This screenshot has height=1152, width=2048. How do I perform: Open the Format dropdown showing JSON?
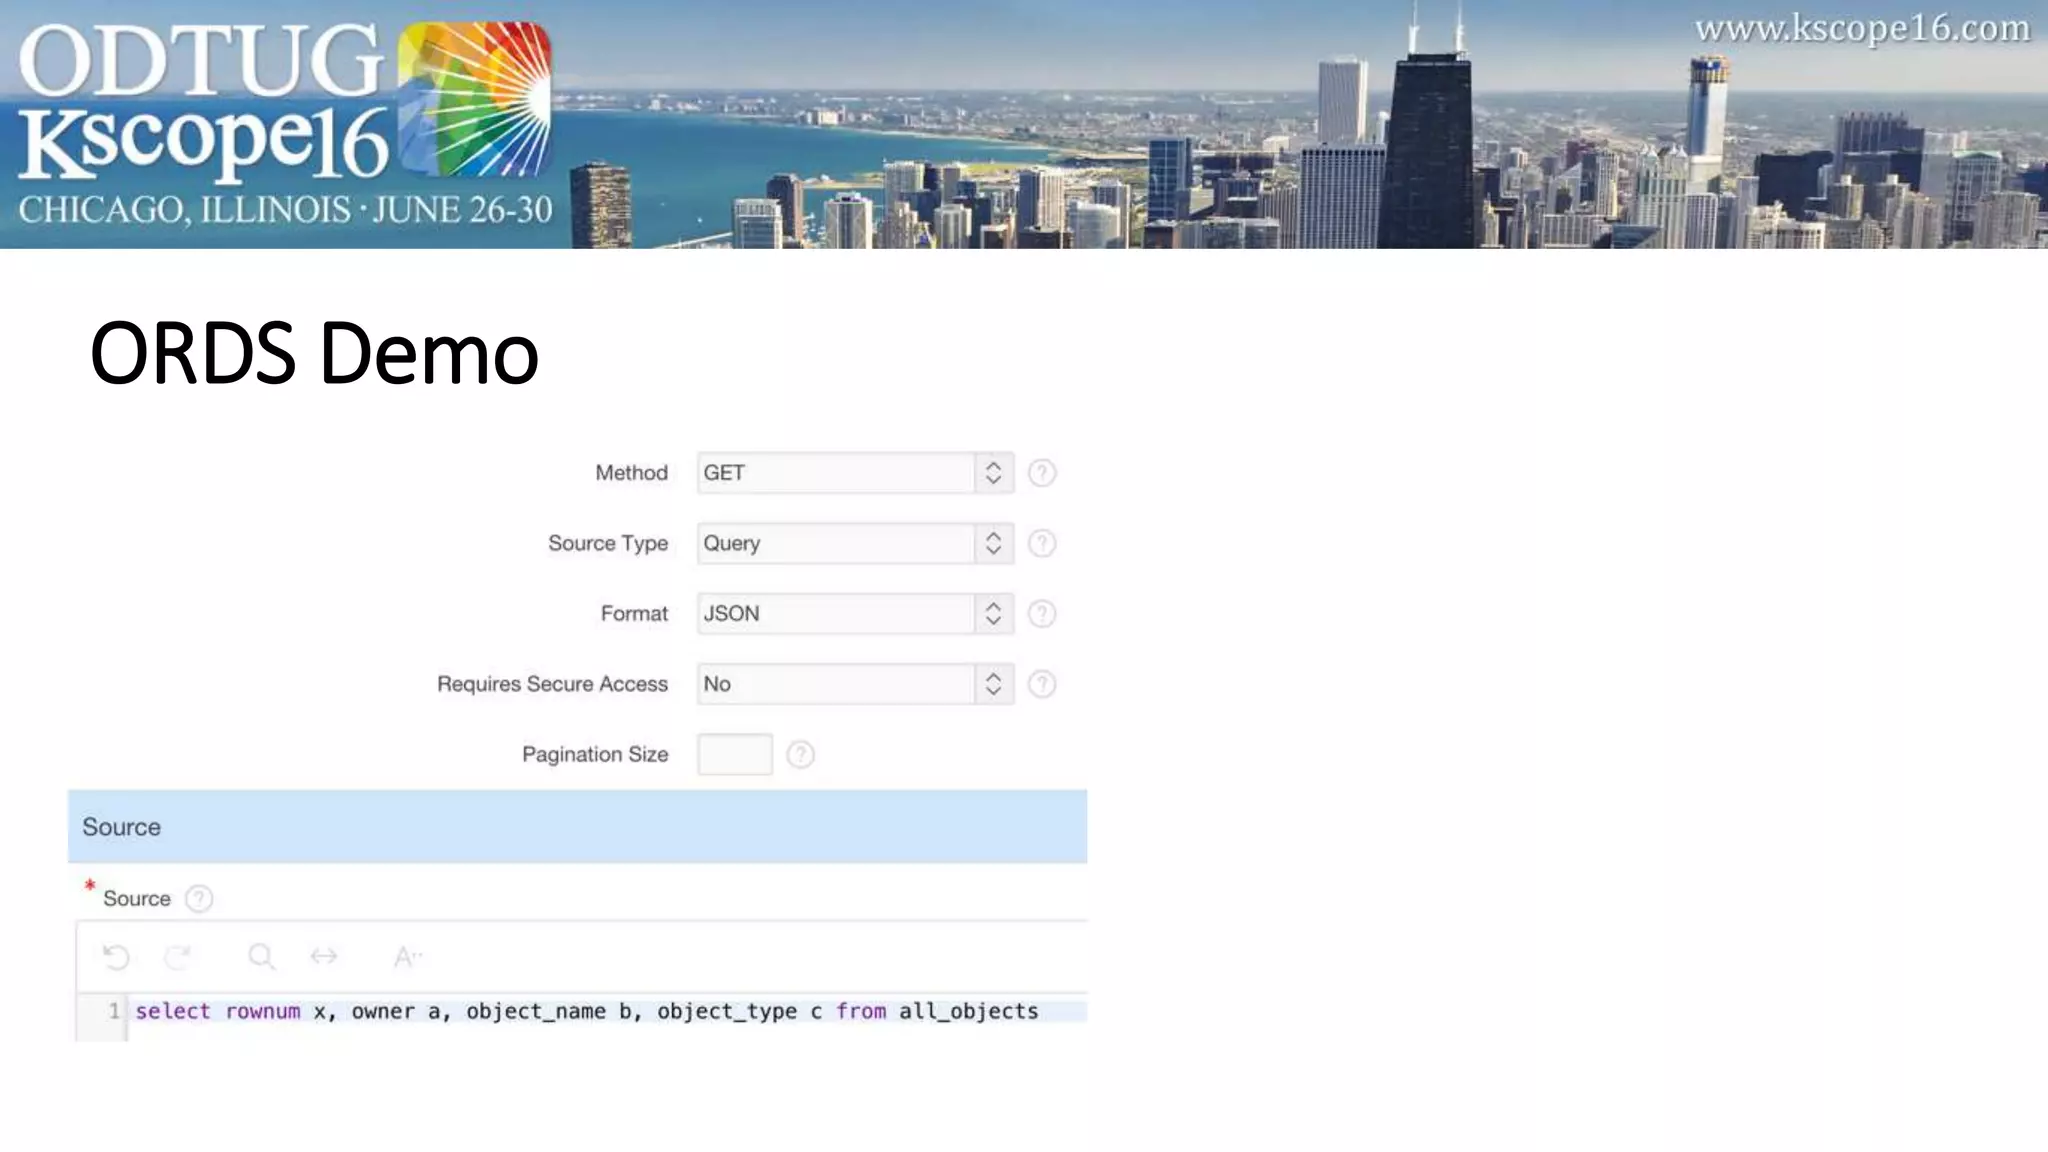(855, 614)
